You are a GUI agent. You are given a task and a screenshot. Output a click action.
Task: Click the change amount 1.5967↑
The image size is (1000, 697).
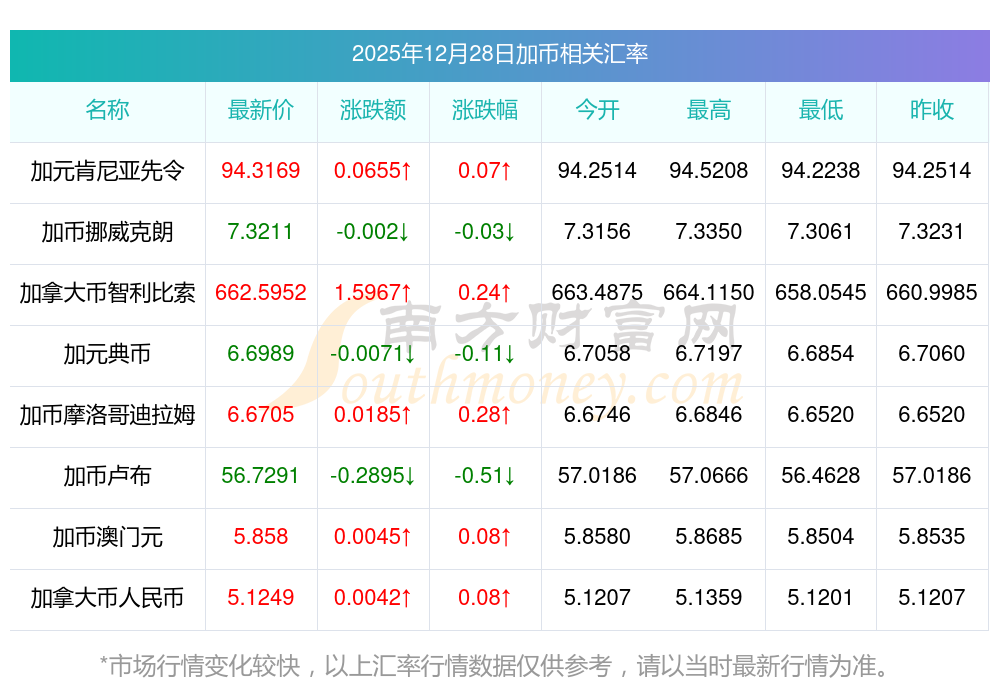click(x=372, y=293)
